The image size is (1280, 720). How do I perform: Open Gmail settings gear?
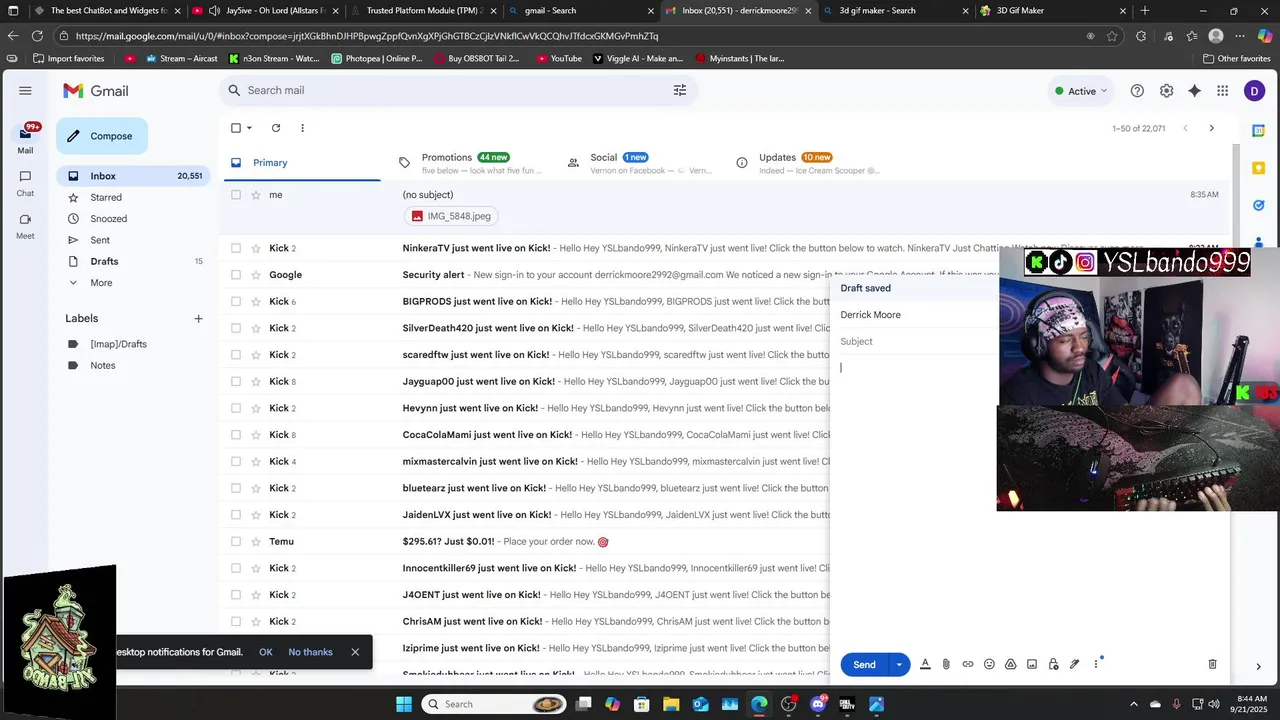pyautogui.click(x=1166, y=91)
